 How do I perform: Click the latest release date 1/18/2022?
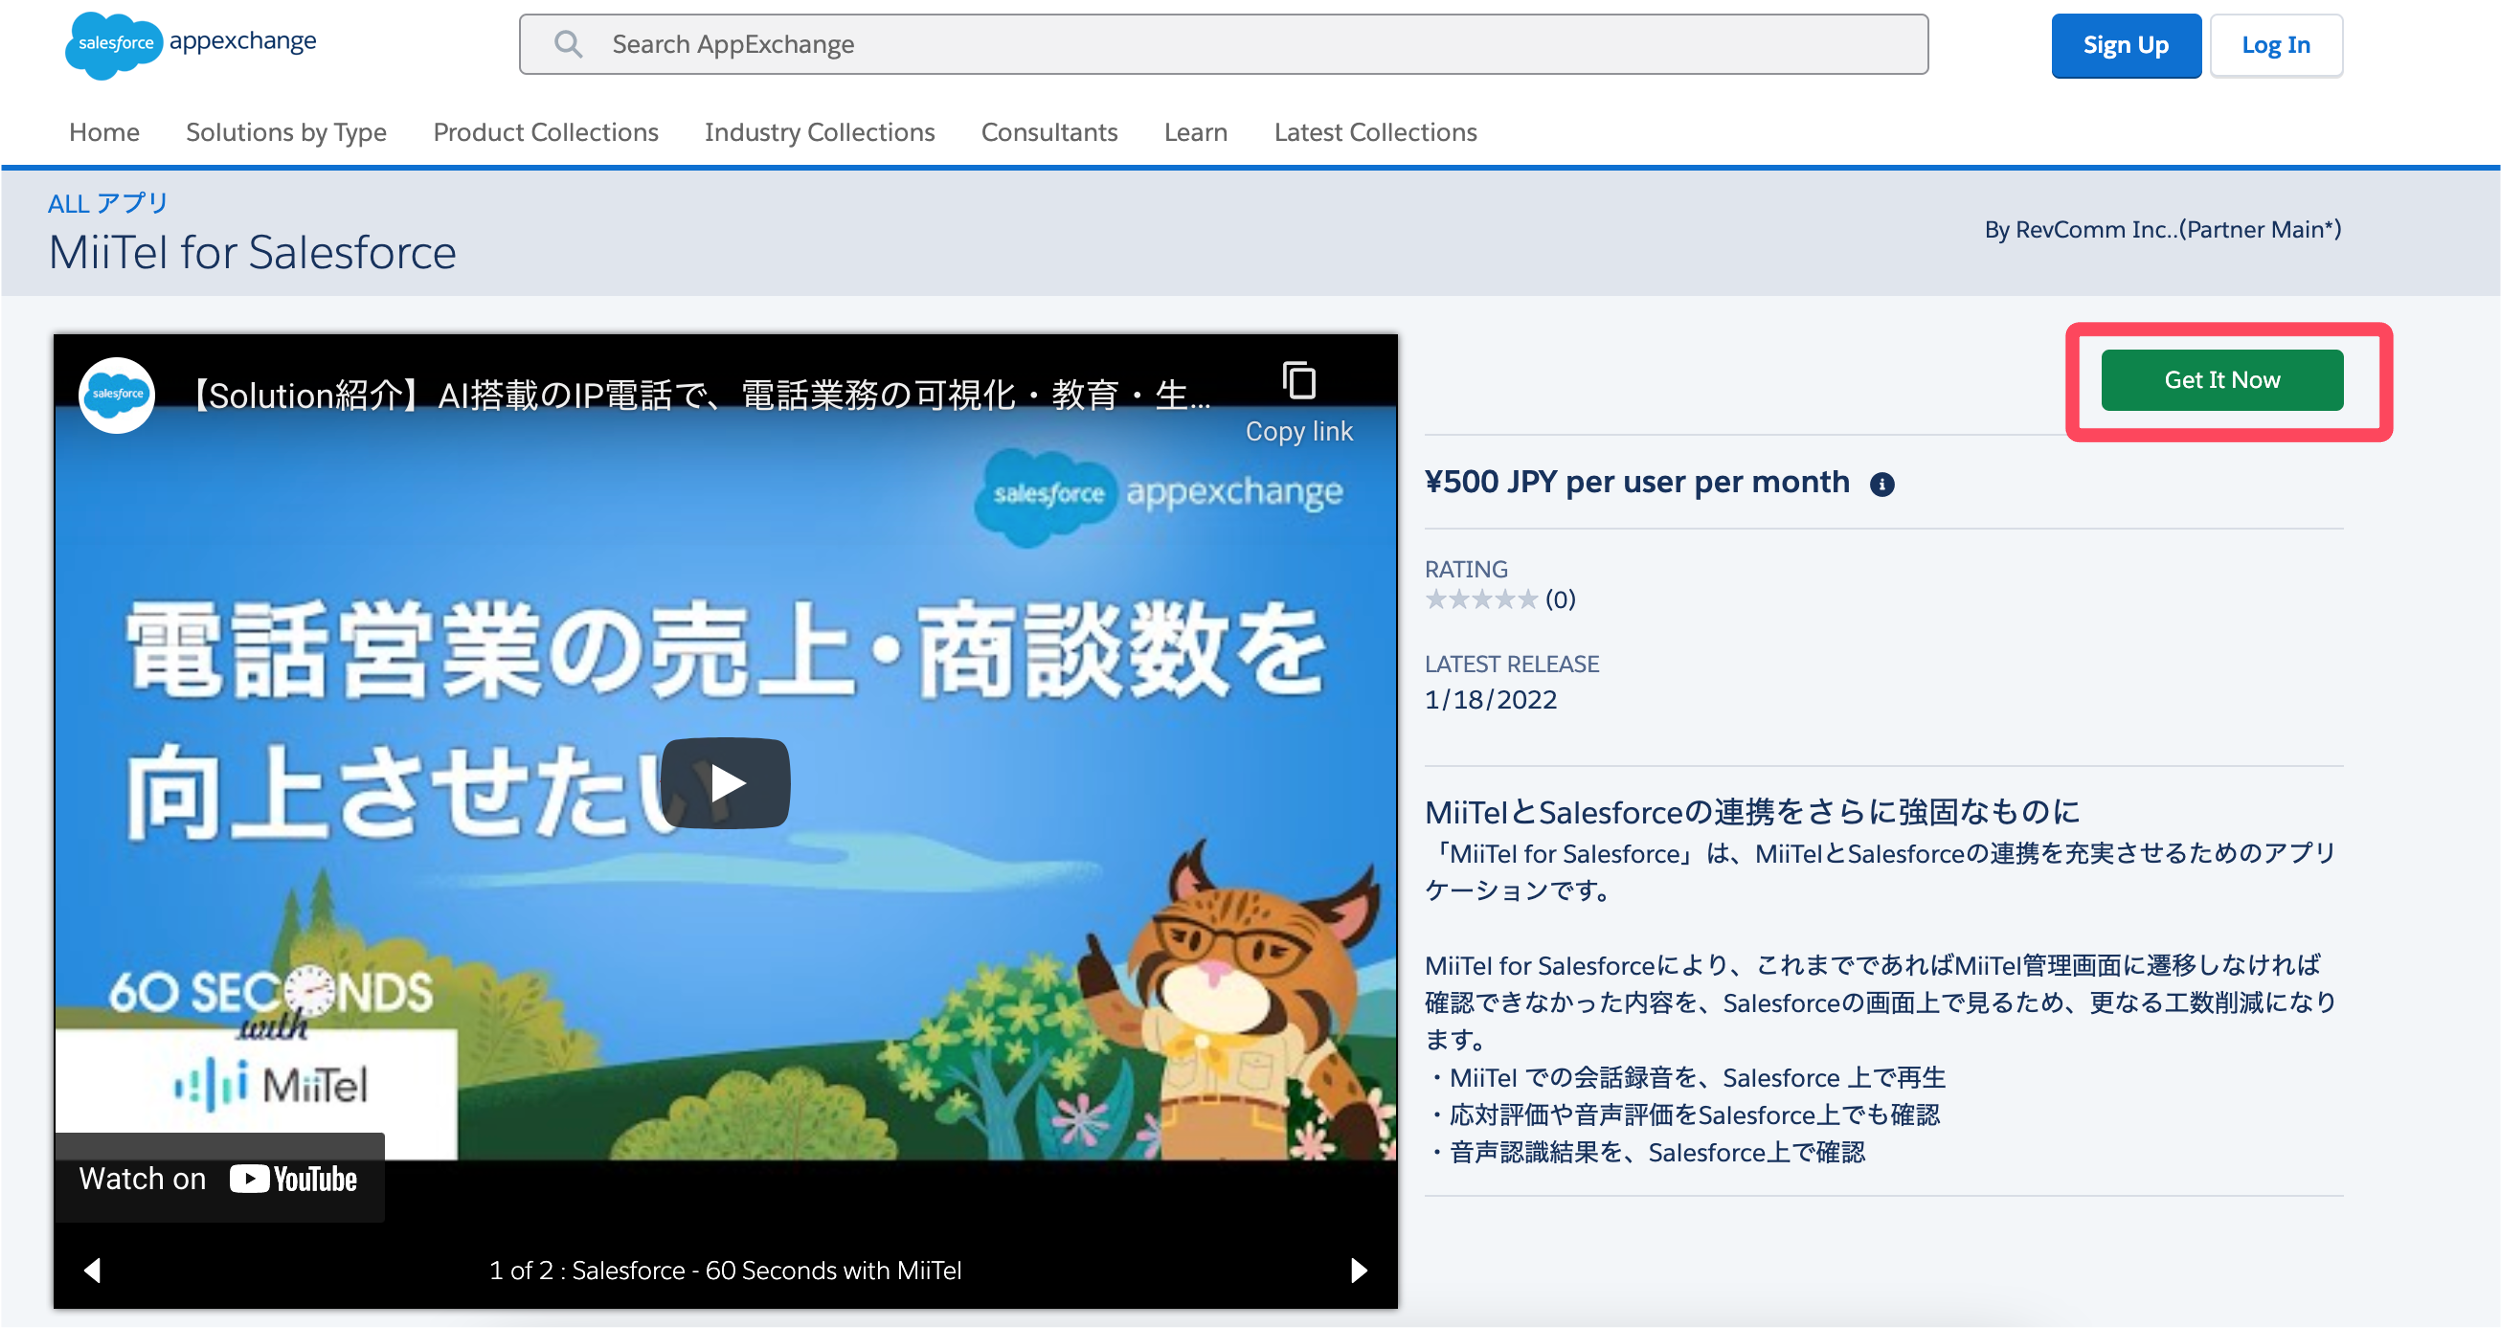pyautogui.click(x=1490, y=700)
